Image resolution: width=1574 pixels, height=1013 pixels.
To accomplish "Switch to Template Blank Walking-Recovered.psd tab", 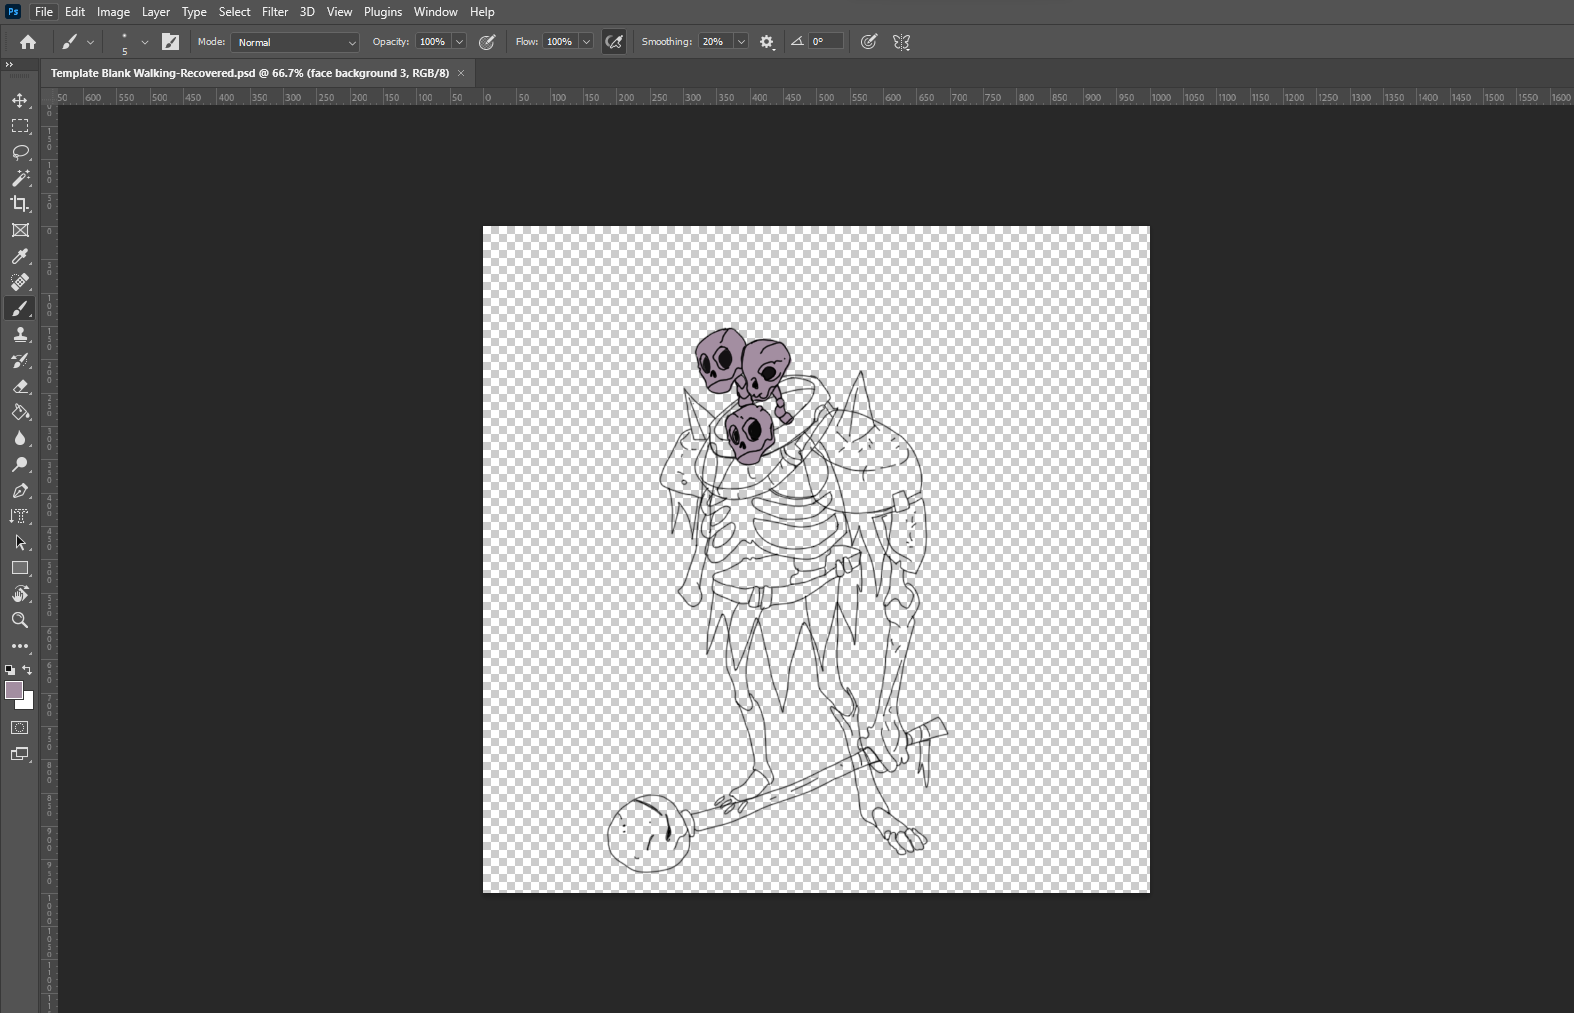I will (x=250, y=73).
